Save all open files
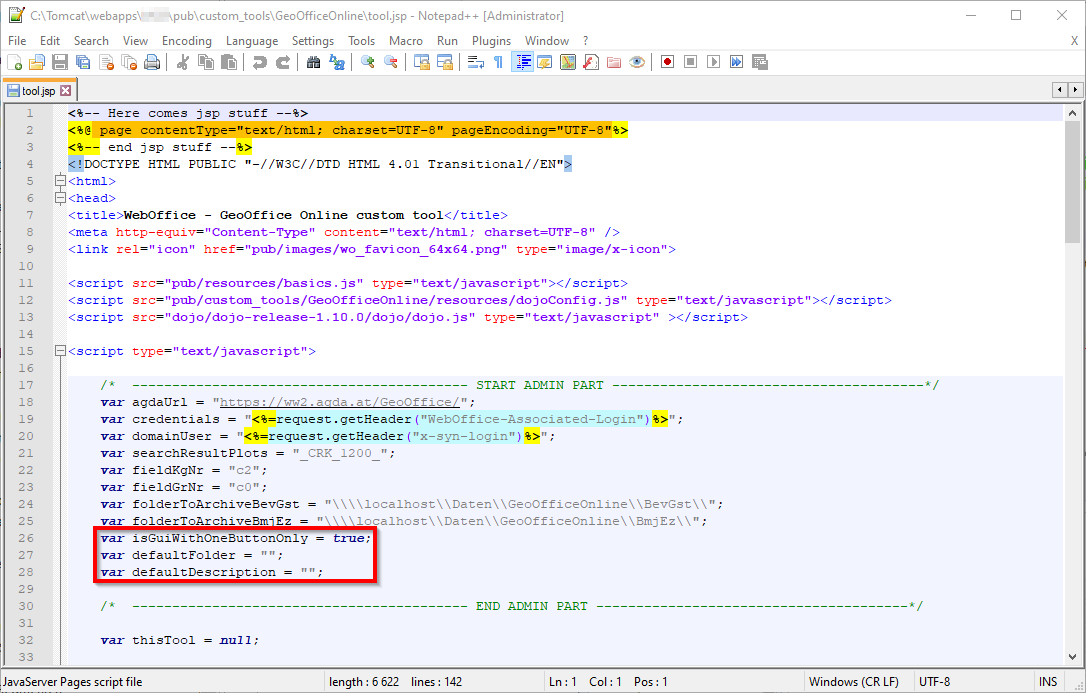Image resolution: width=1086 pixels, height=693 pixels. [83, 61]
